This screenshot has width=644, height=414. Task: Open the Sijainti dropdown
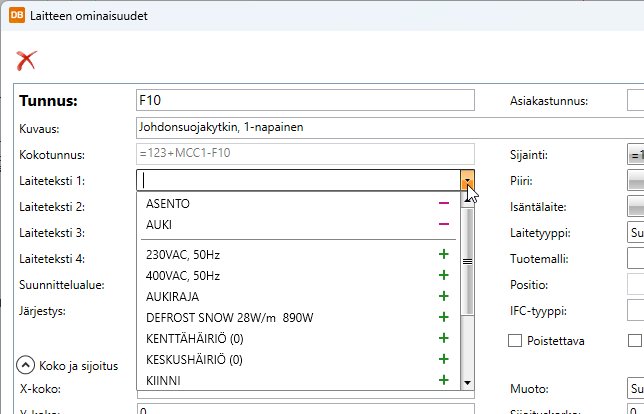tap(635, 156)
